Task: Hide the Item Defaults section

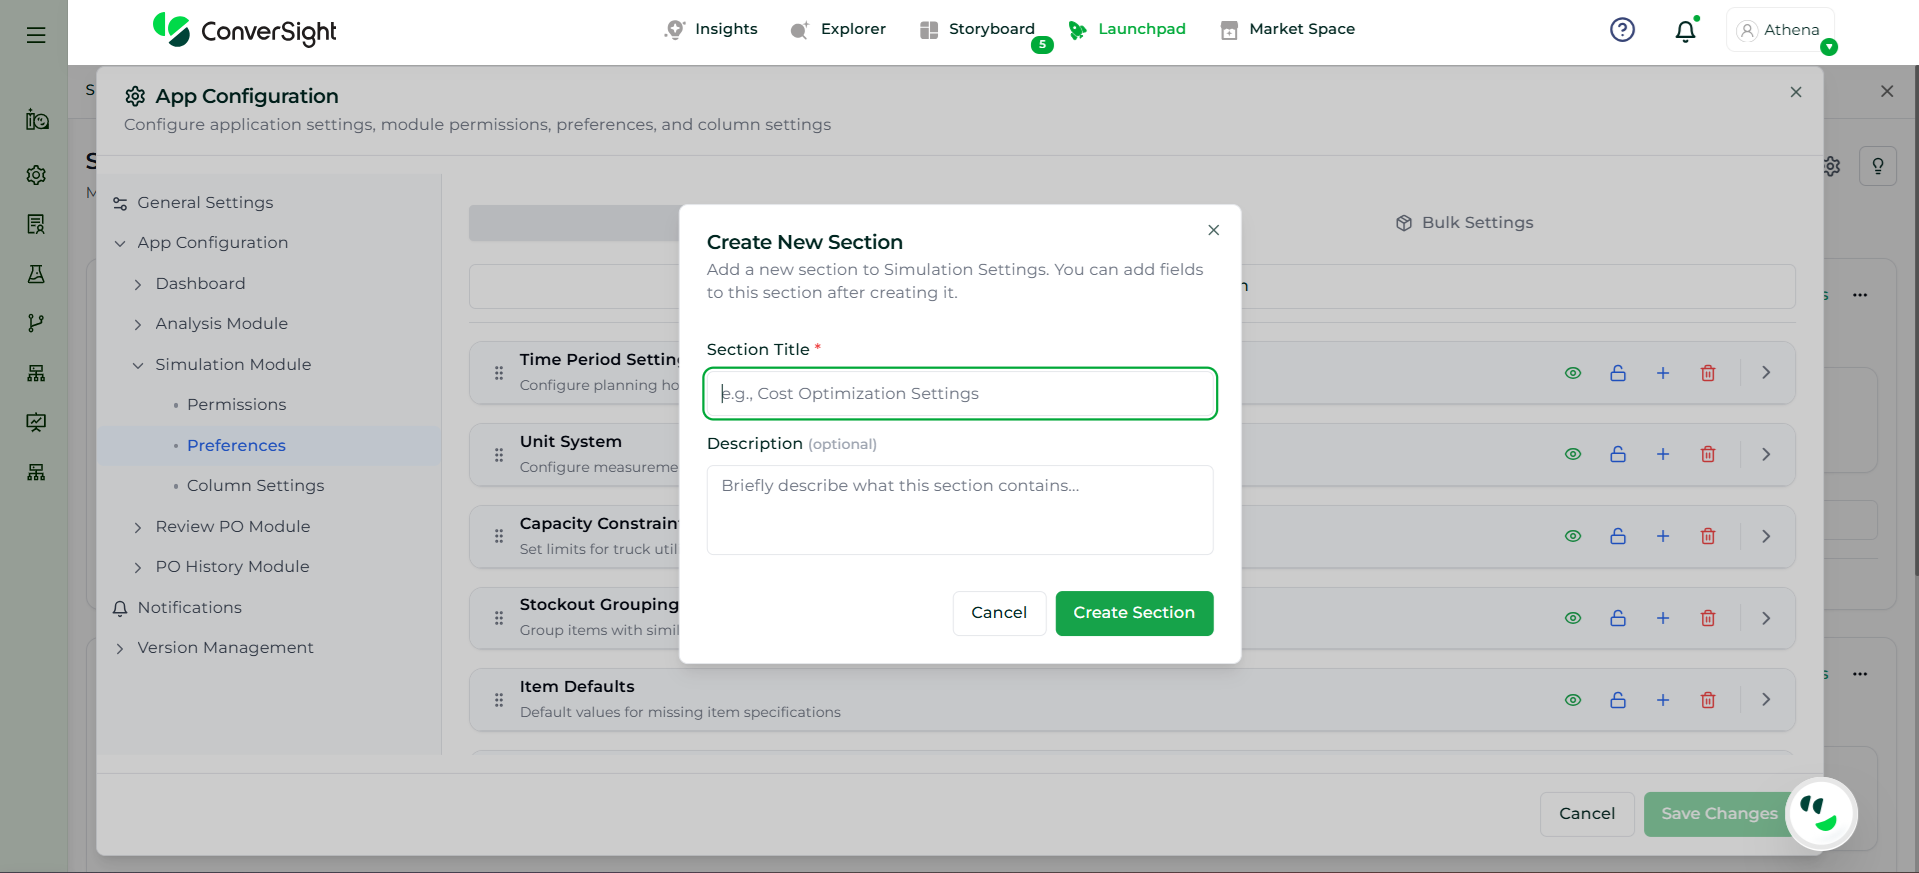Action: pyautogui.click(x=1572, y=700)
